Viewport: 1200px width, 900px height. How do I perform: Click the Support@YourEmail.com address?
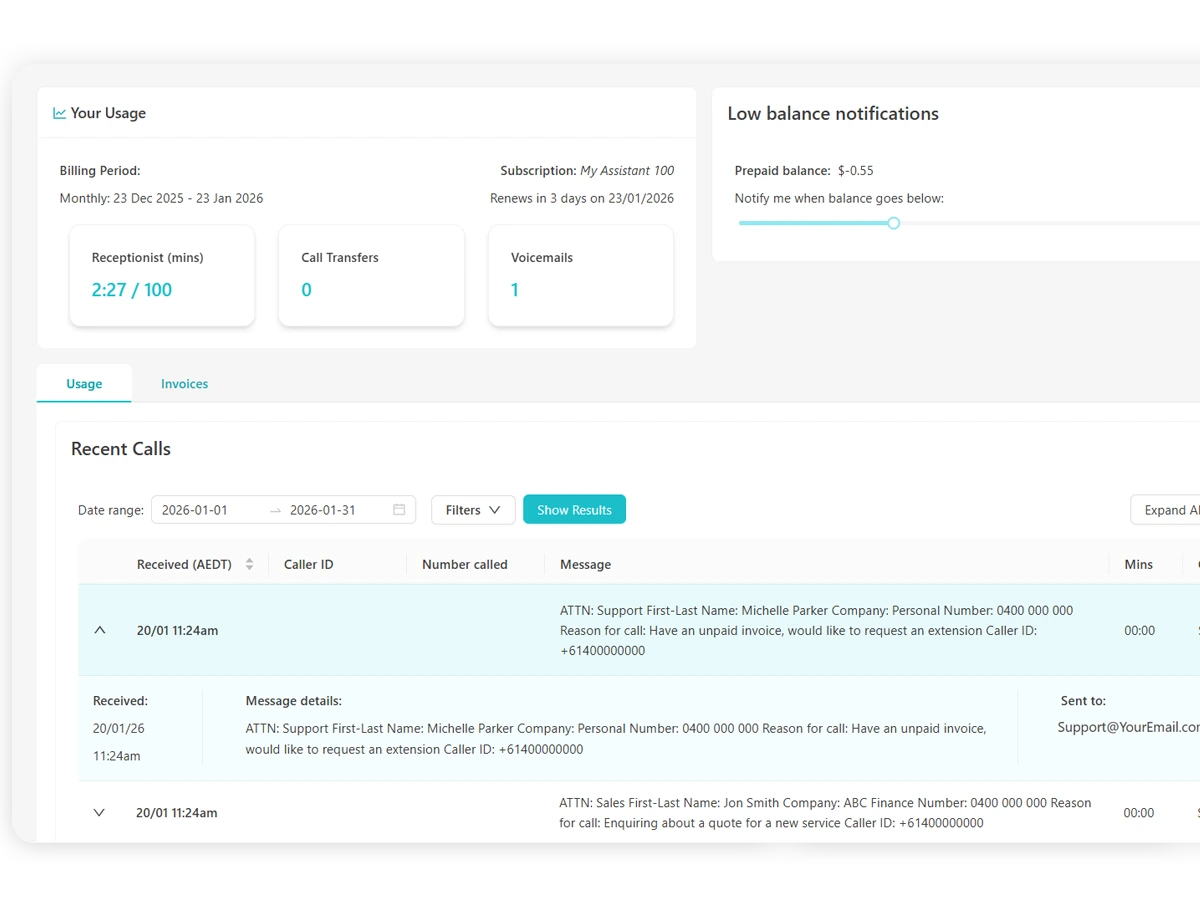click(1128, 728)
